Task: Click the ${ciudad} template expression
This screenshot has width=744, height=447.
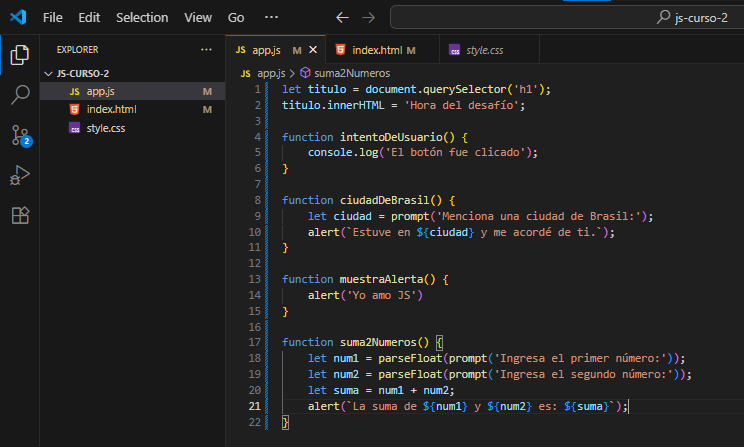Action: 445,232
